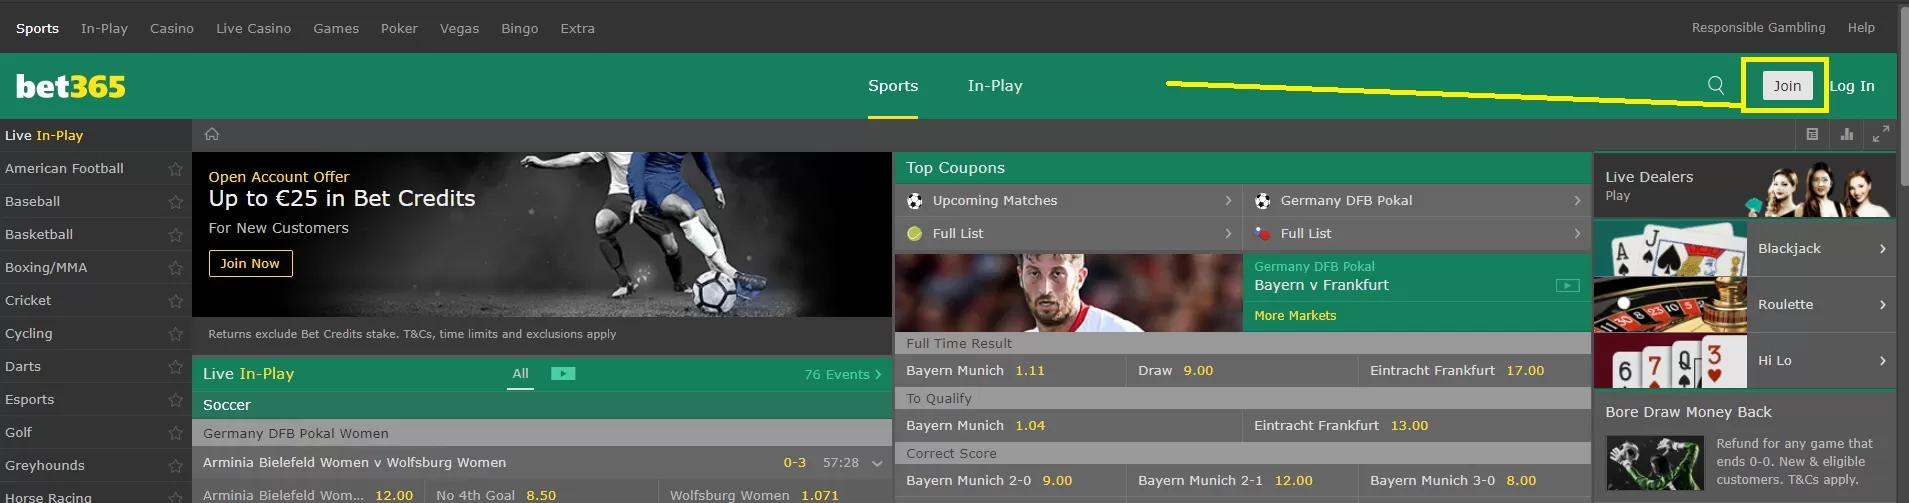
Task: Click the live streaming video filter icon
Action: 563,373
